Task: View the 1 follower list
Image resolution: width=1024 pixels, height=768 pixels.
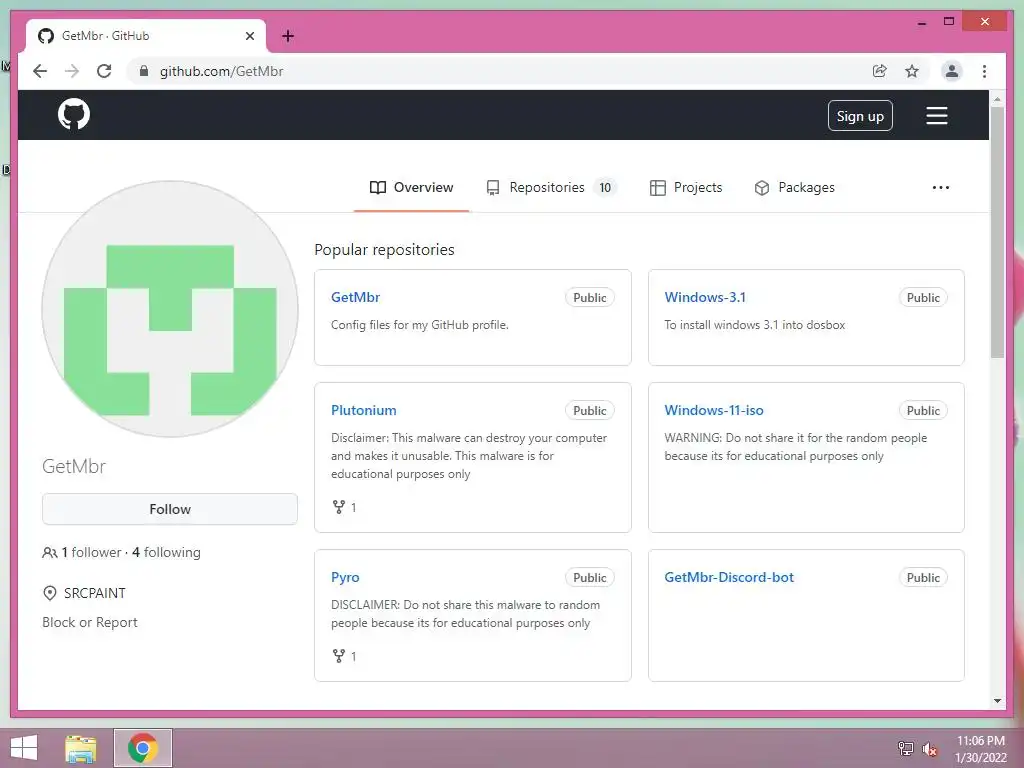Action: 91,552
